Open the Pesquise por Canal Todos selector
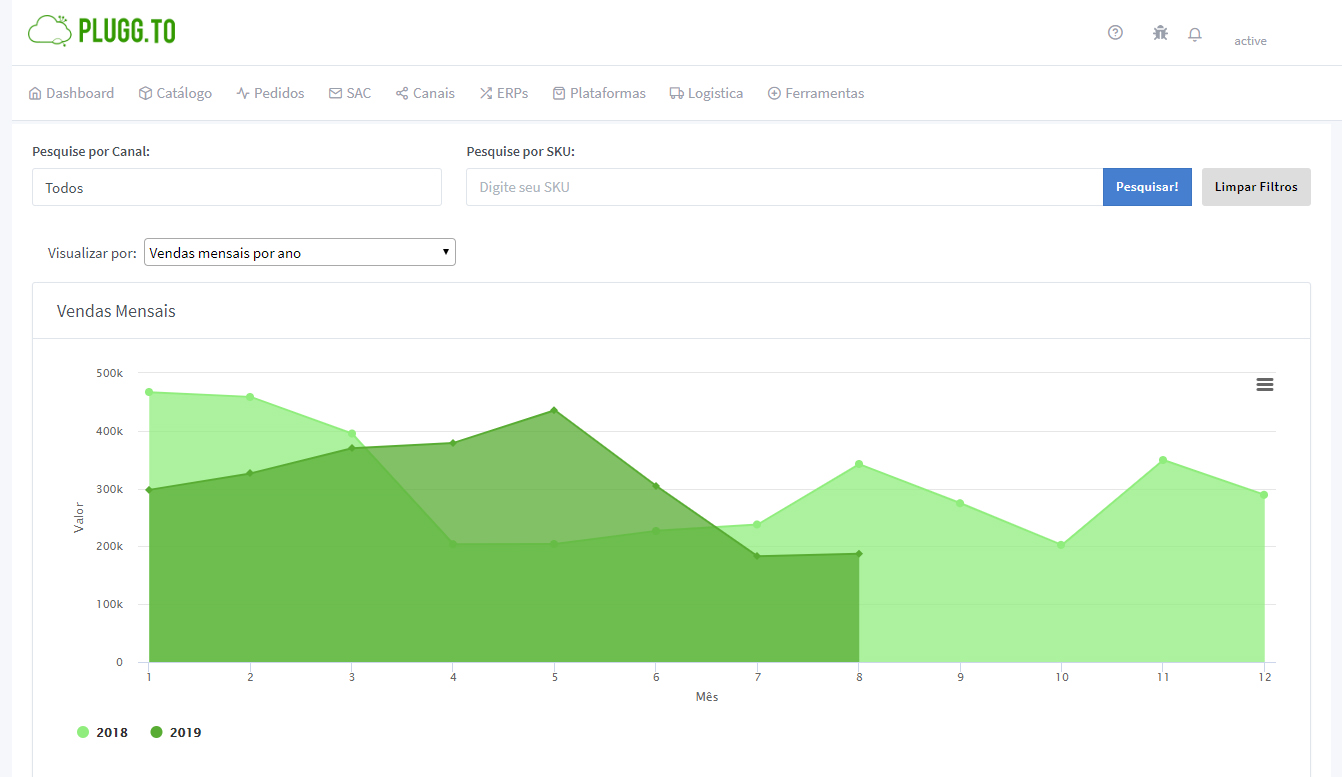The height and width of the screenshot is (777, 1342). 237,187
